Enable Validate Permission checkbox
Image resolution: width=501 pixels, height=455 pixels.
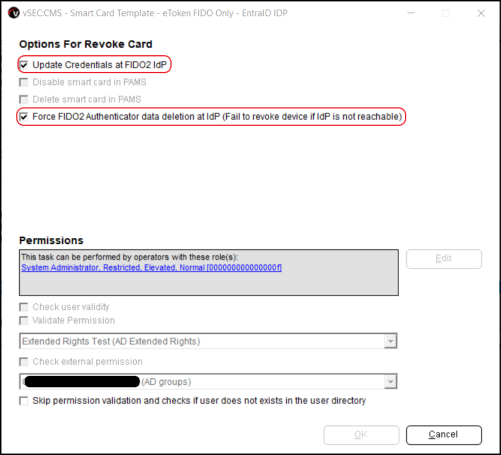coord(24,320)
